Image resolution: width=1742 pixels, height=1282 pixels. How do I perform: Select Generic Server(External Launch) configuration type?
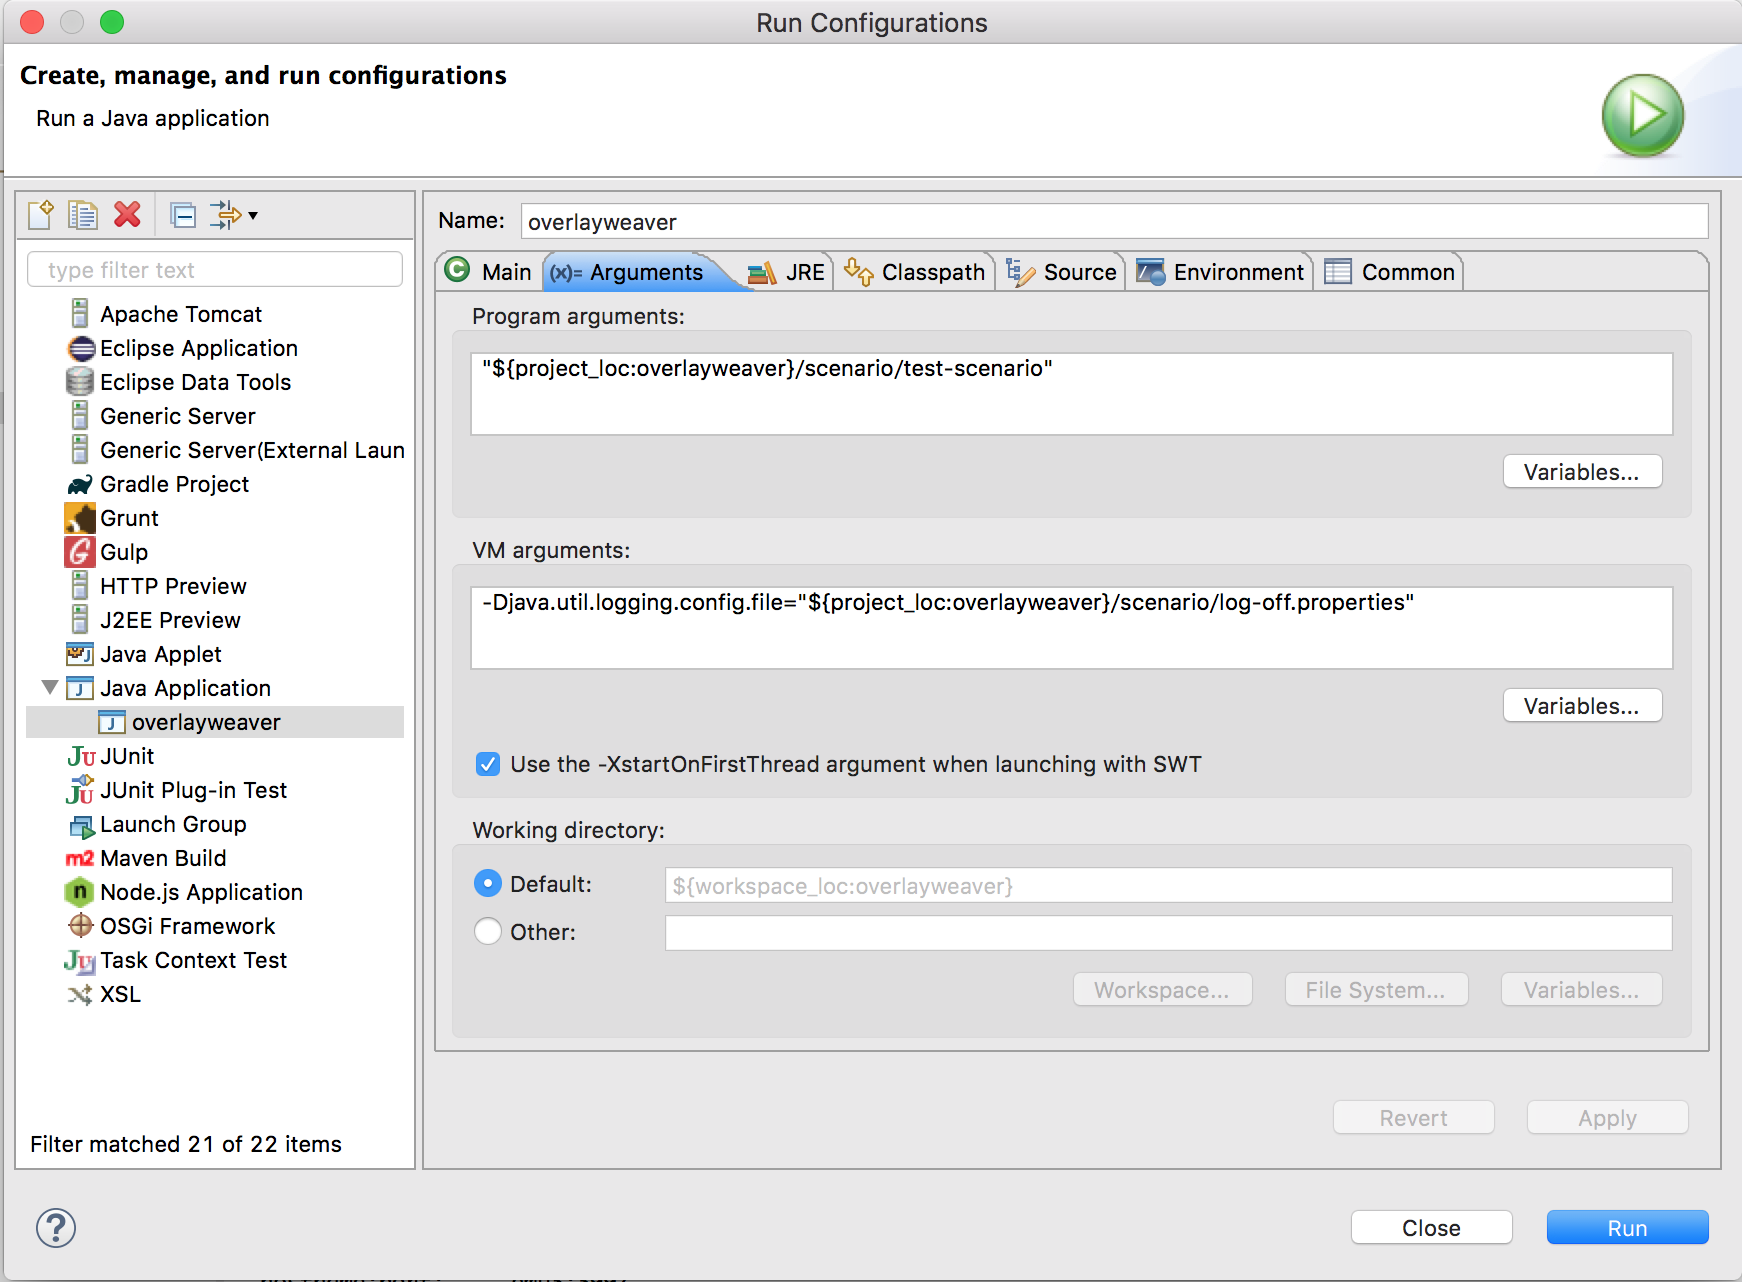pyautogui.click(x=252, y=450)
